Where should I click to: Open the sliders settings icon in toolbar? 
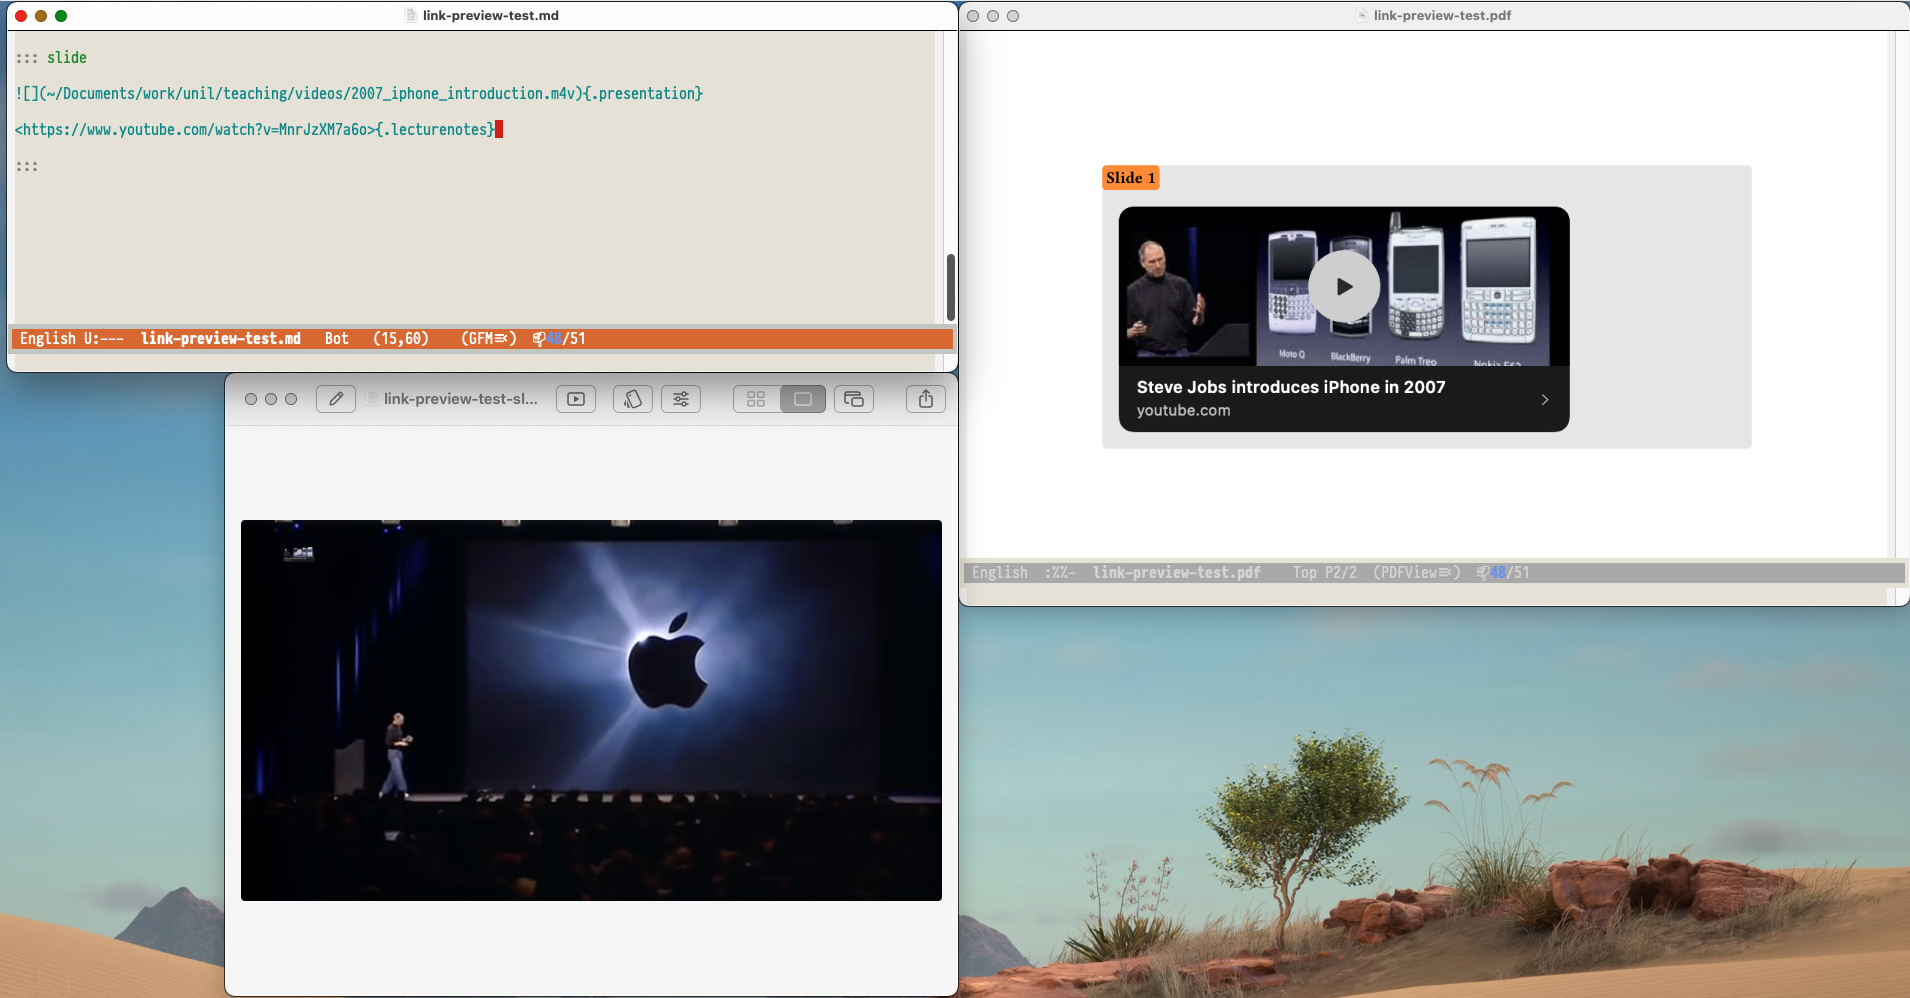(x=681, y=399)
